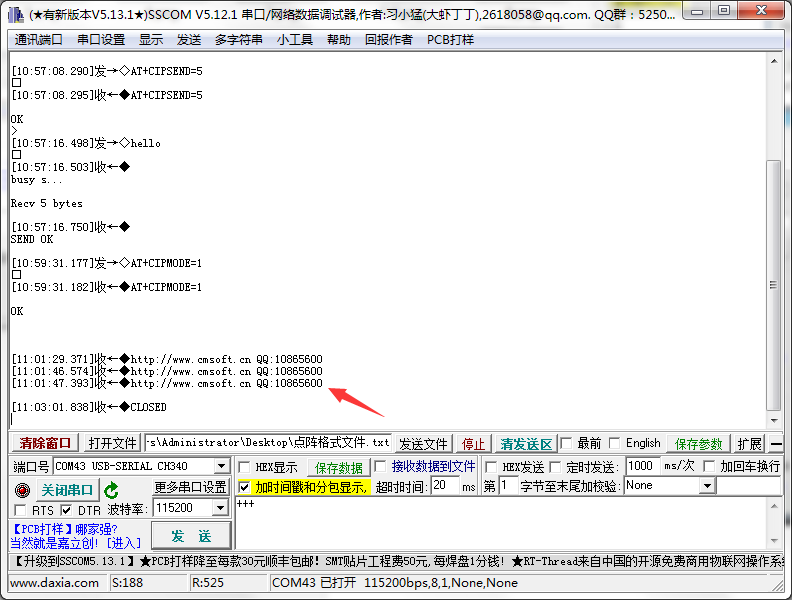Click the 超时时间 20 ms field

pos(445,486)
